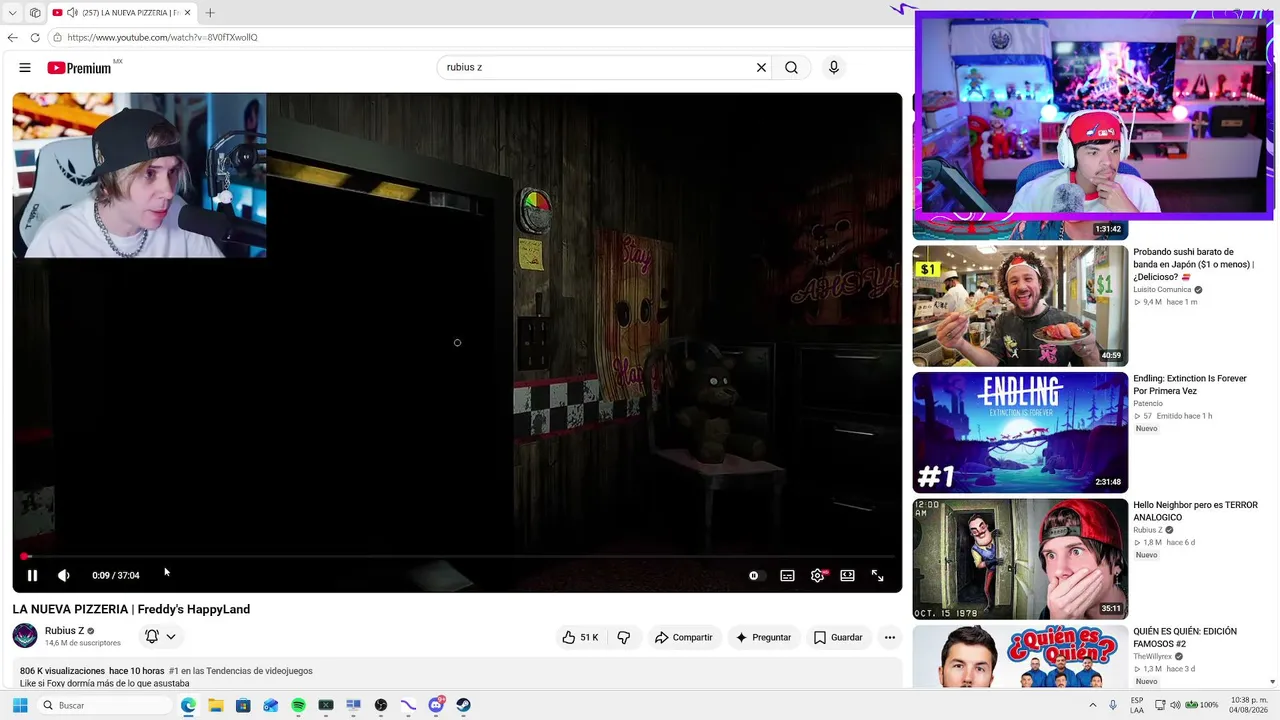Open the Rubius Z channel name link
This screenshot has width=1280, height=720.
64,631
